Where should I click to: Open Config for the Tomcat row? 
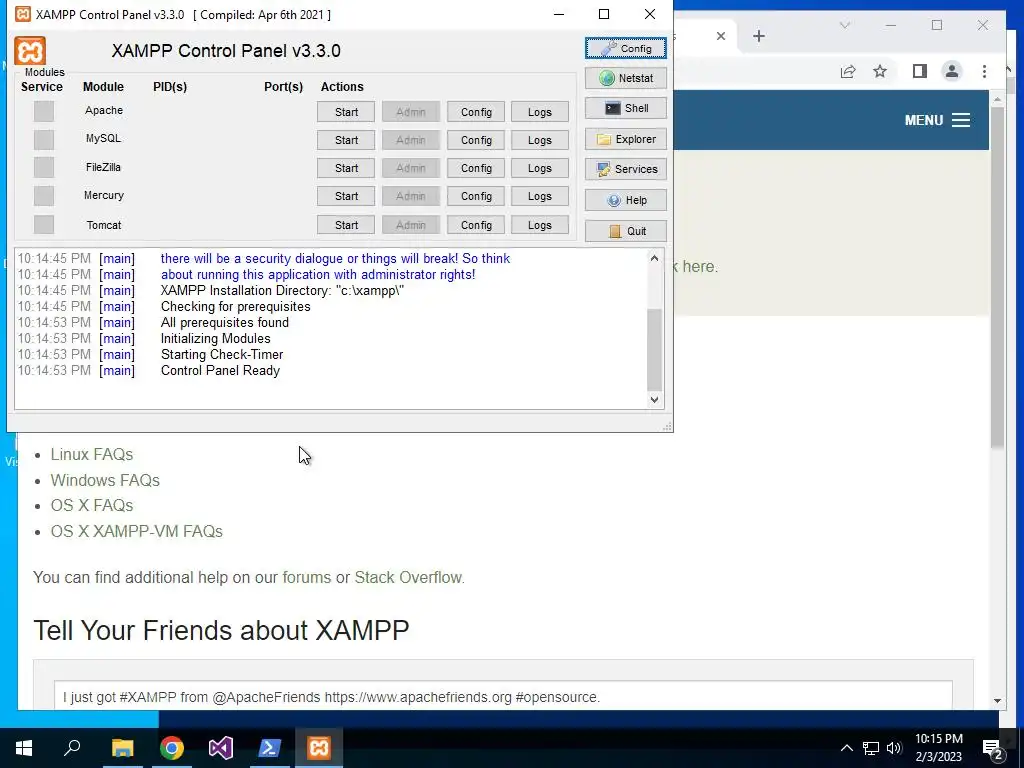476,225
